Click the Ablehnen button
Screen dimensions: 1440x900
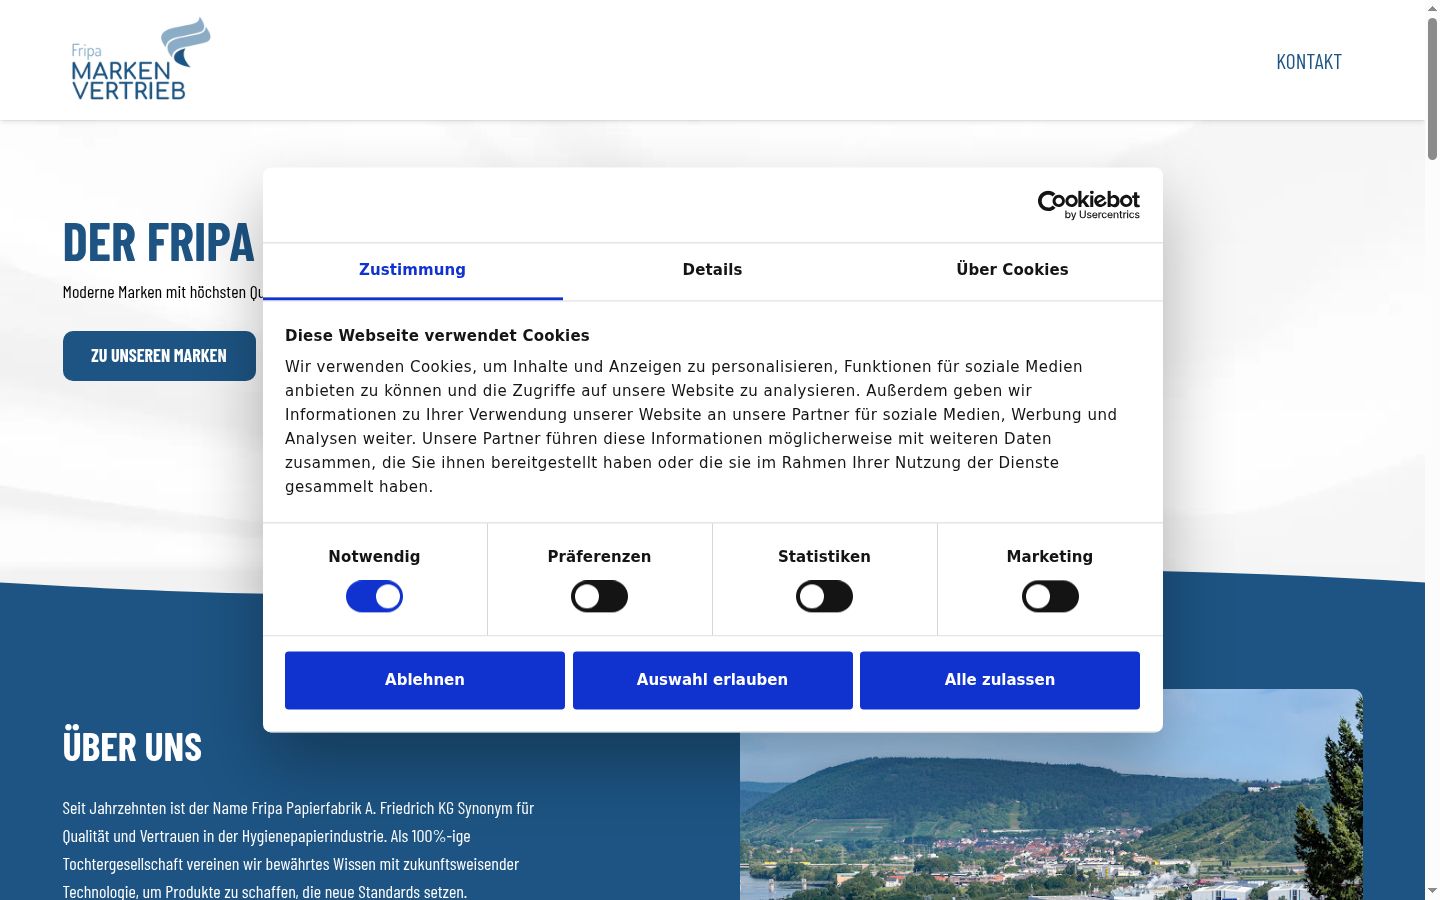pyautogui.click(x=425, y=680)
